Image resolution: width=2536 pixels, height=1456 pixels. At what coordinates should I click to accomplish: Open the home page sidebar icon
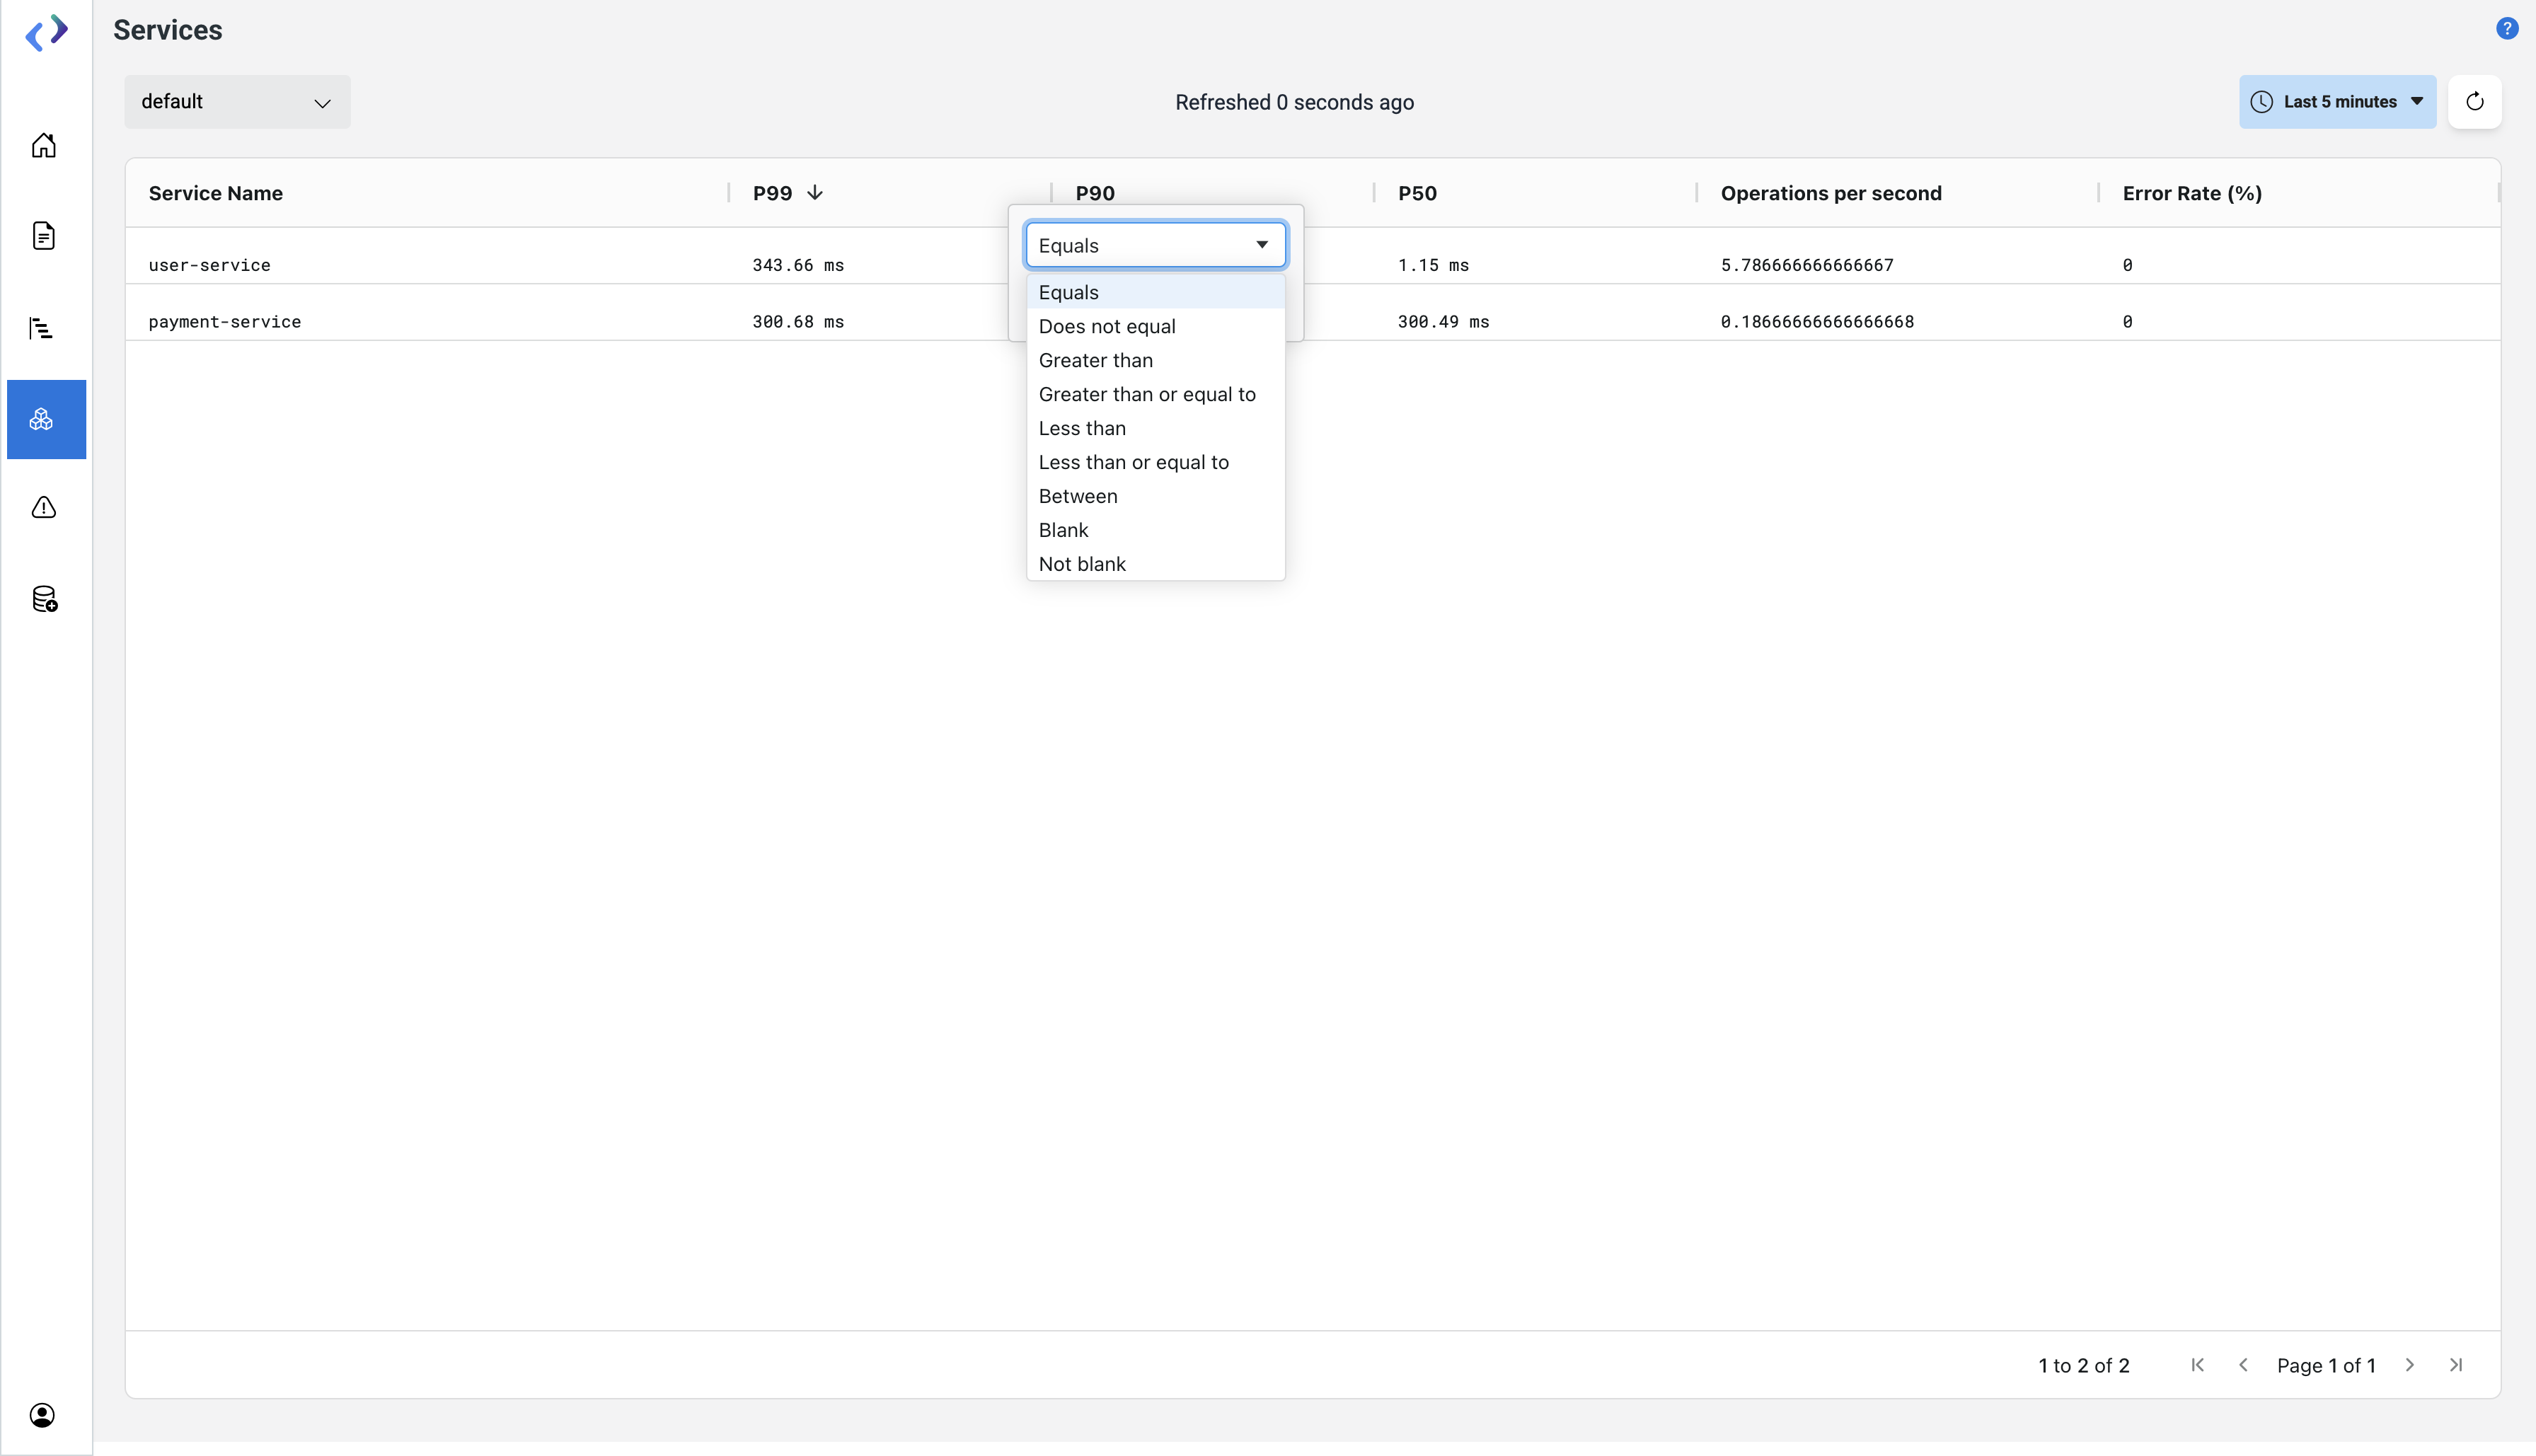(x=43, y=146)
